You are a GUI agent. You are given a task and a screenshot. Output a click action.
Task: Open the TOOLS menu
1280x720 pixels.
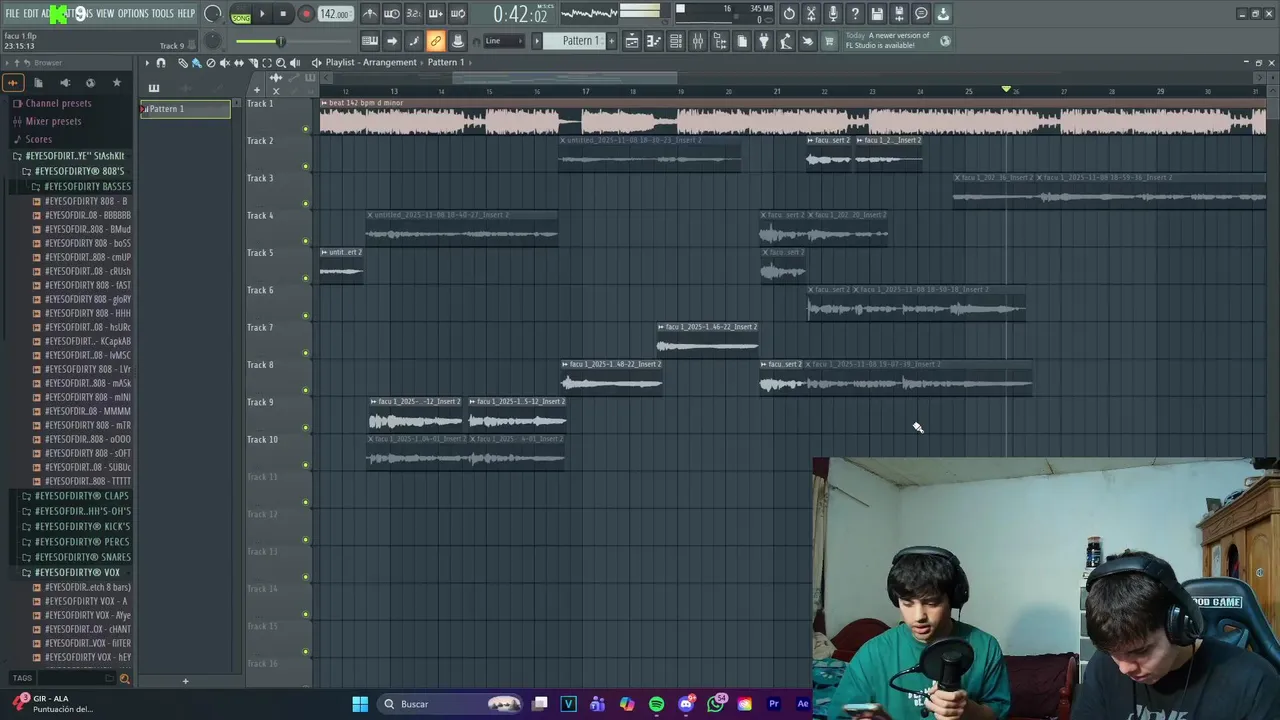pos(163,14)
